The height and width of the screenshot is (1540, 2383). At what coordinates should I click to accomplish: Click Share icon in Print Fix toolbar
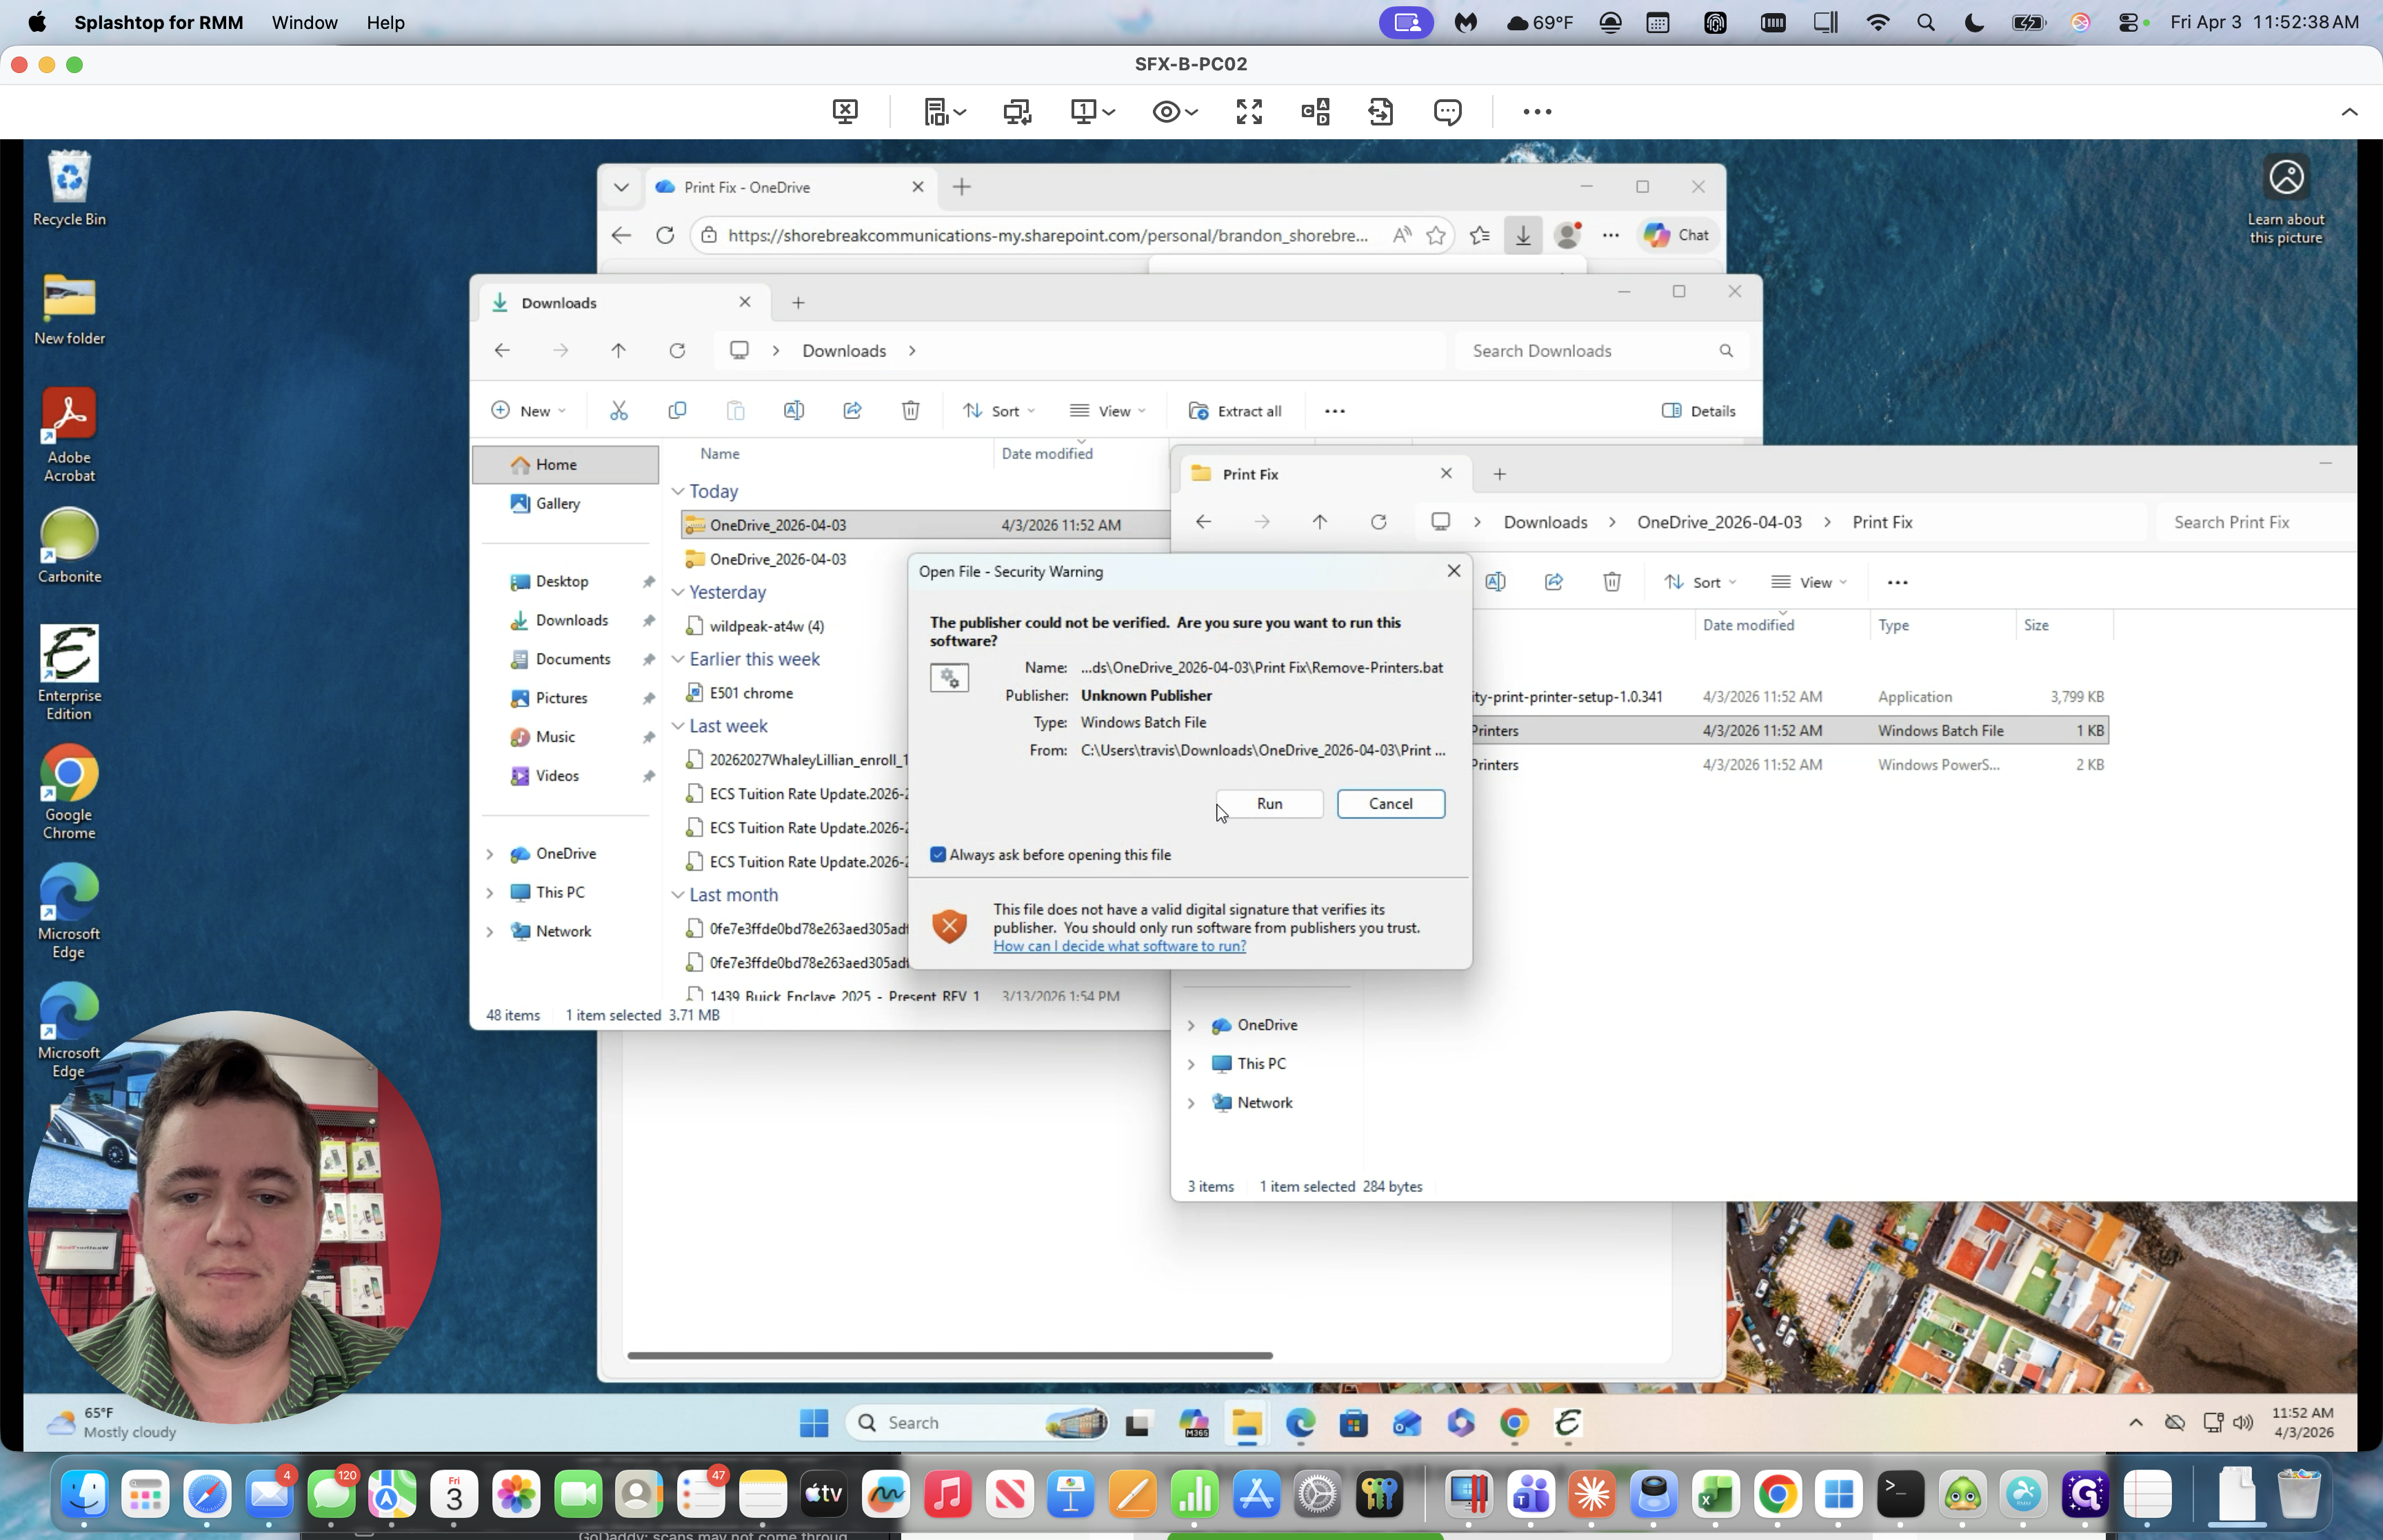tap(1553, 582)
